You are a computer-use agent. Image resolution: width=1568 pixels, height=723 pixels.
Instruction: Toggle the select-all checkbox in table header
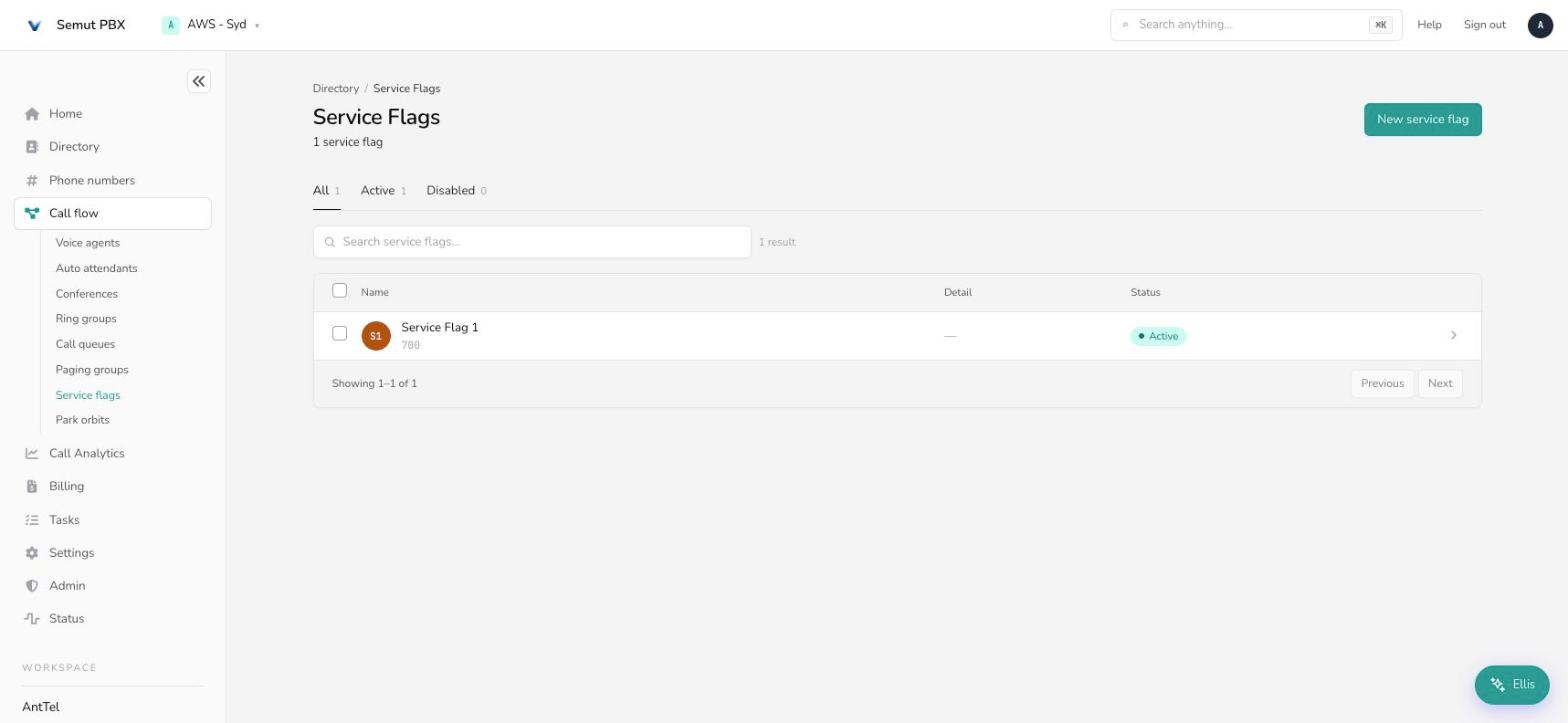340,291
